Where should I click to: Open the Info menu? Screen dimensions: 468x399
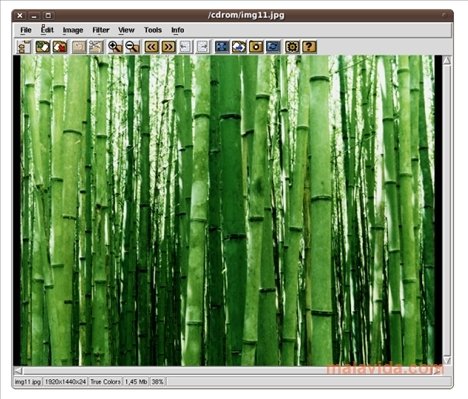(178, 30)
